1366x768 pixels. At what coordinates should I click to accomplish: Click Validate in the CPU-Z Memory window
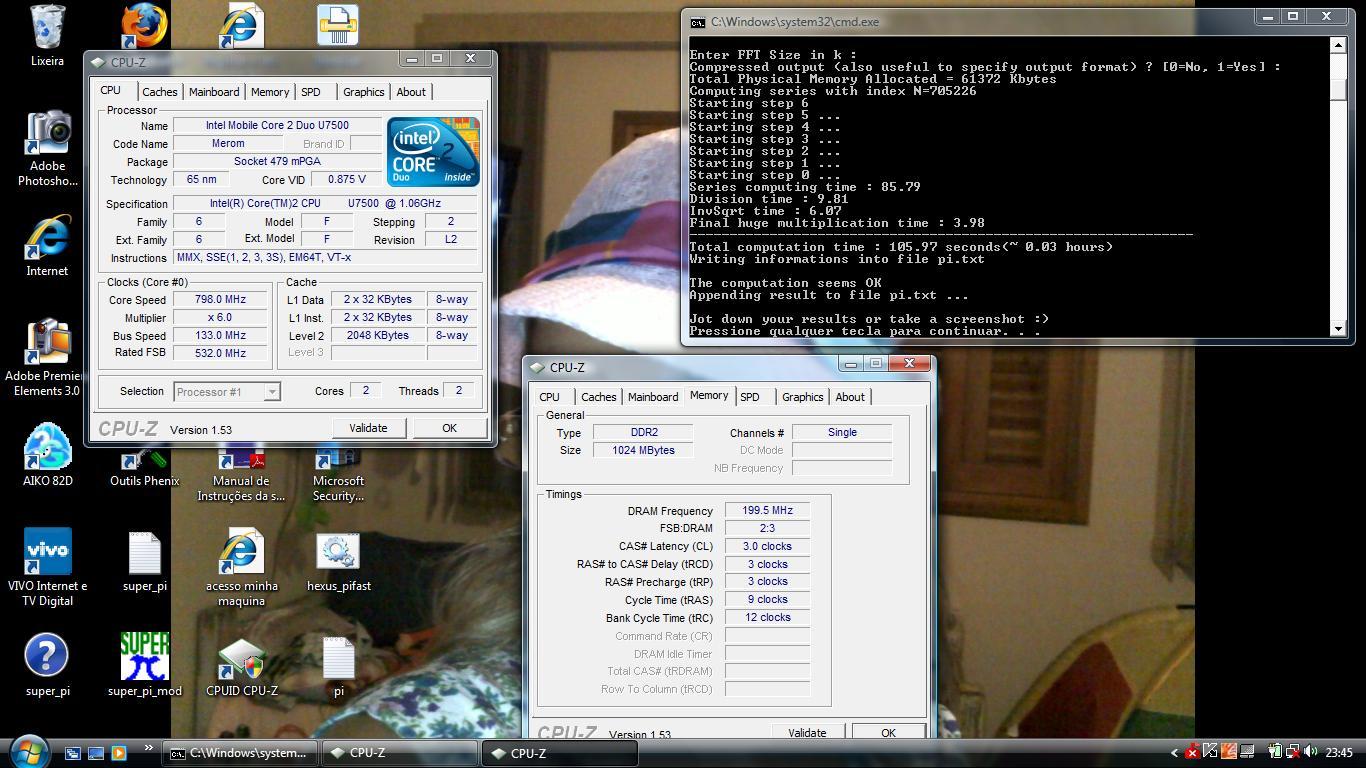point(807,732)
